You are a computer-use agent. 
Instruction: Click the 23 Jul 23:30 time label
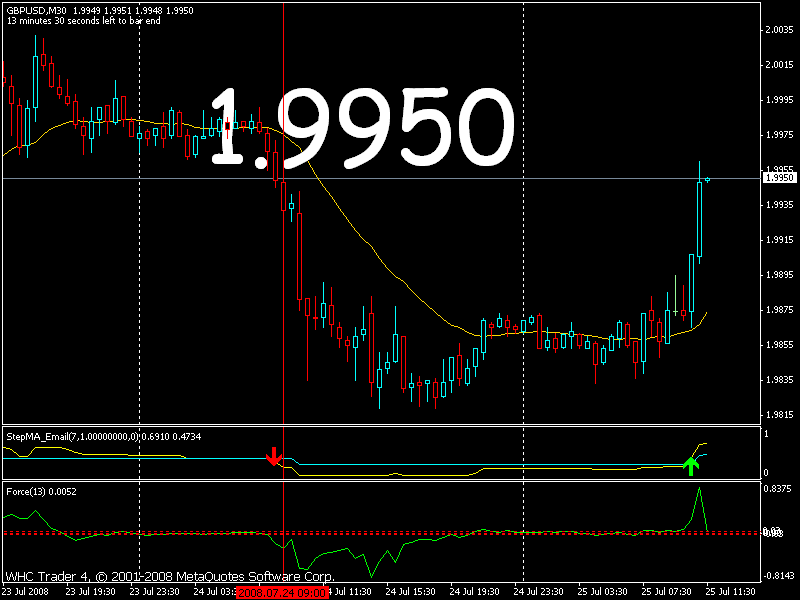tap(155, 592)
